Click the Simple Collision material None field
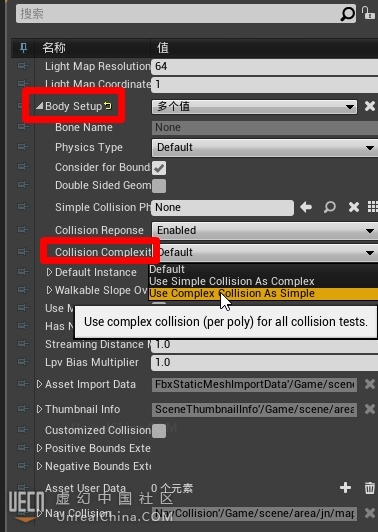This screenshot has width=378, height=532. 223,207
